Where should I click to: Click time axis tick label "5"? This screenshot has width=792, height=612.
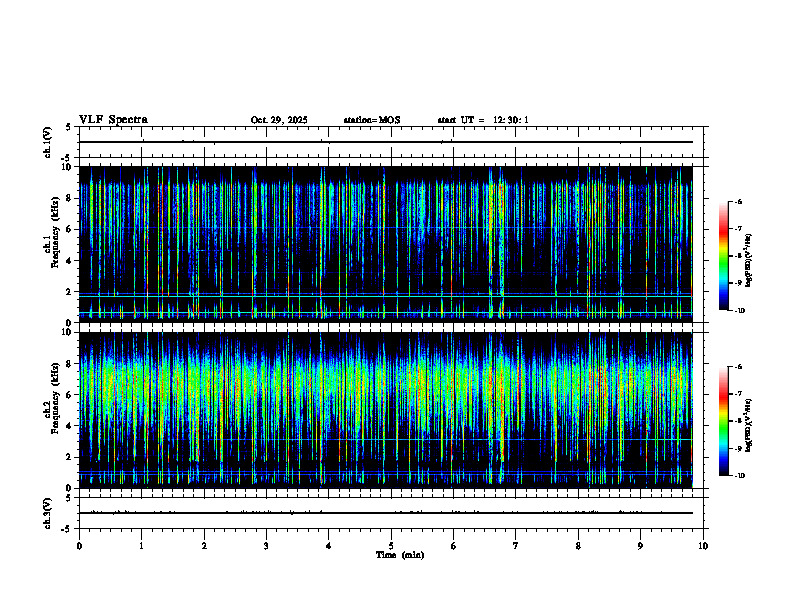pos(391,546)
